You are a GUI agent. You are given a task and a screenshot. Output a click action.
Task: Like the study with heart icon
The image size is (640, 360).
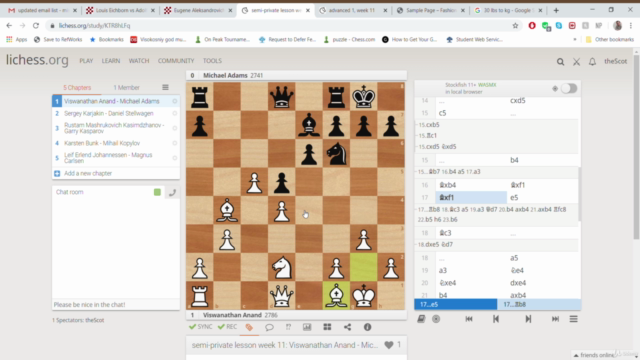(x=389, y=345)
